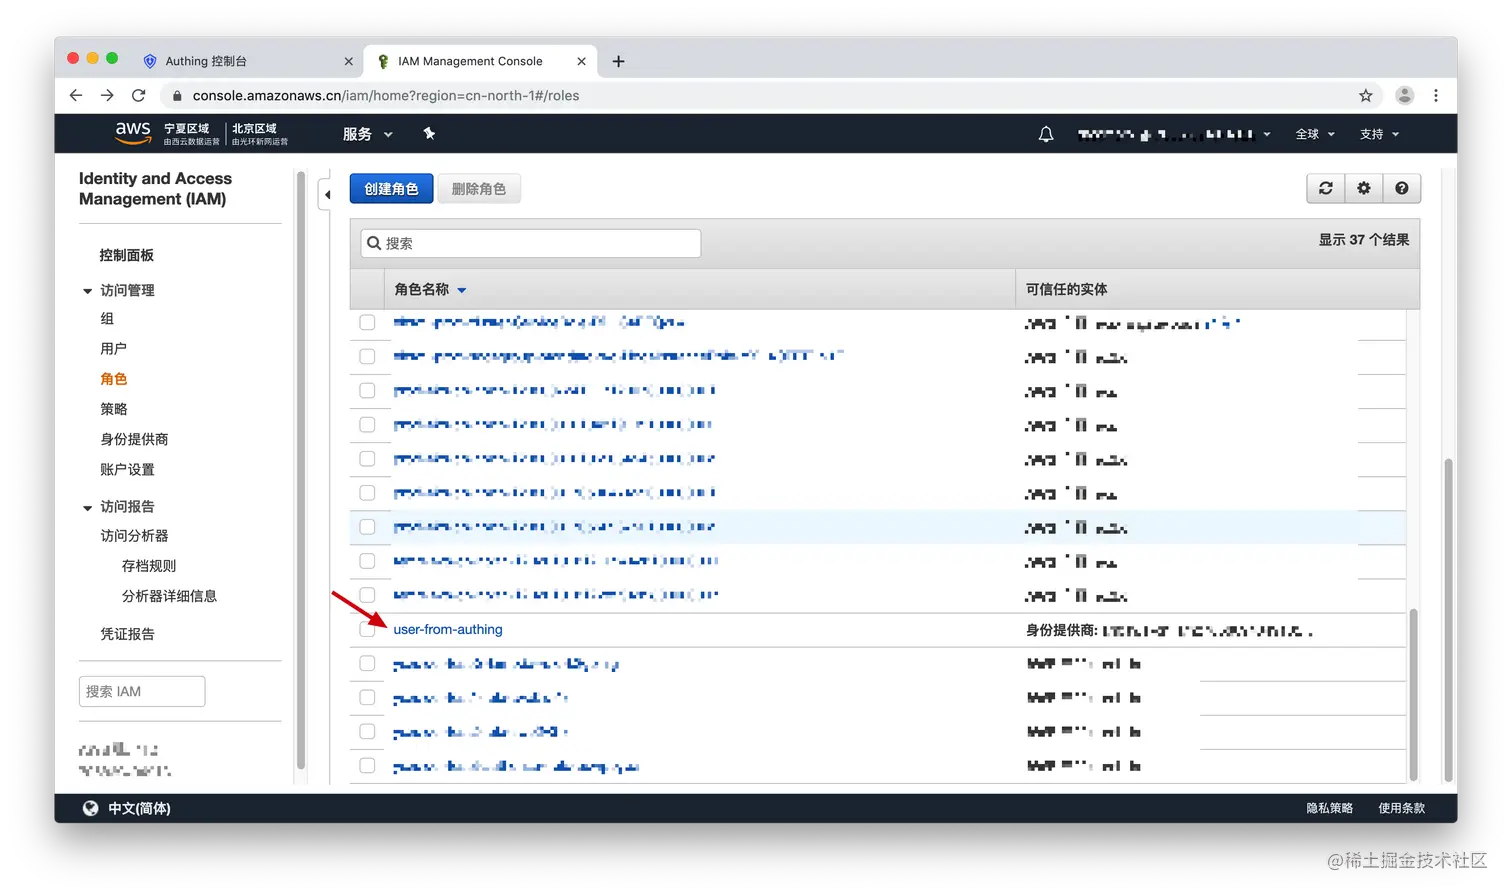Bookmark this page with the star icon
Image resolution: width=1512 pixels, height=895 pixels.
[1366, 95]
